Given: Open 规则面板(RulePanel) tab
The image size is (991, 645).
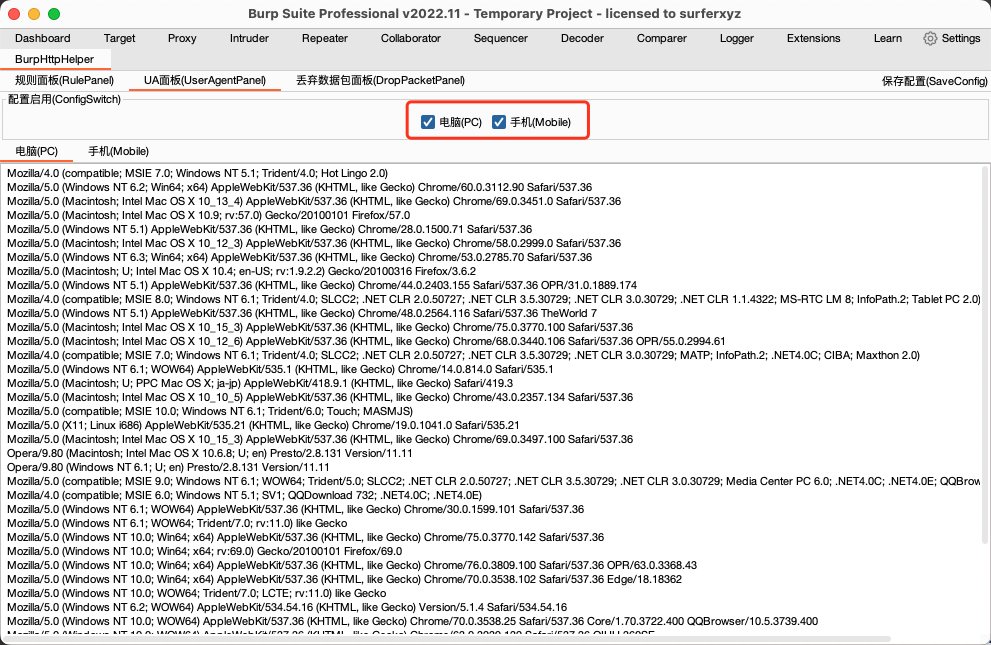Looking at the screenshot, I should [x=64, y=80].
